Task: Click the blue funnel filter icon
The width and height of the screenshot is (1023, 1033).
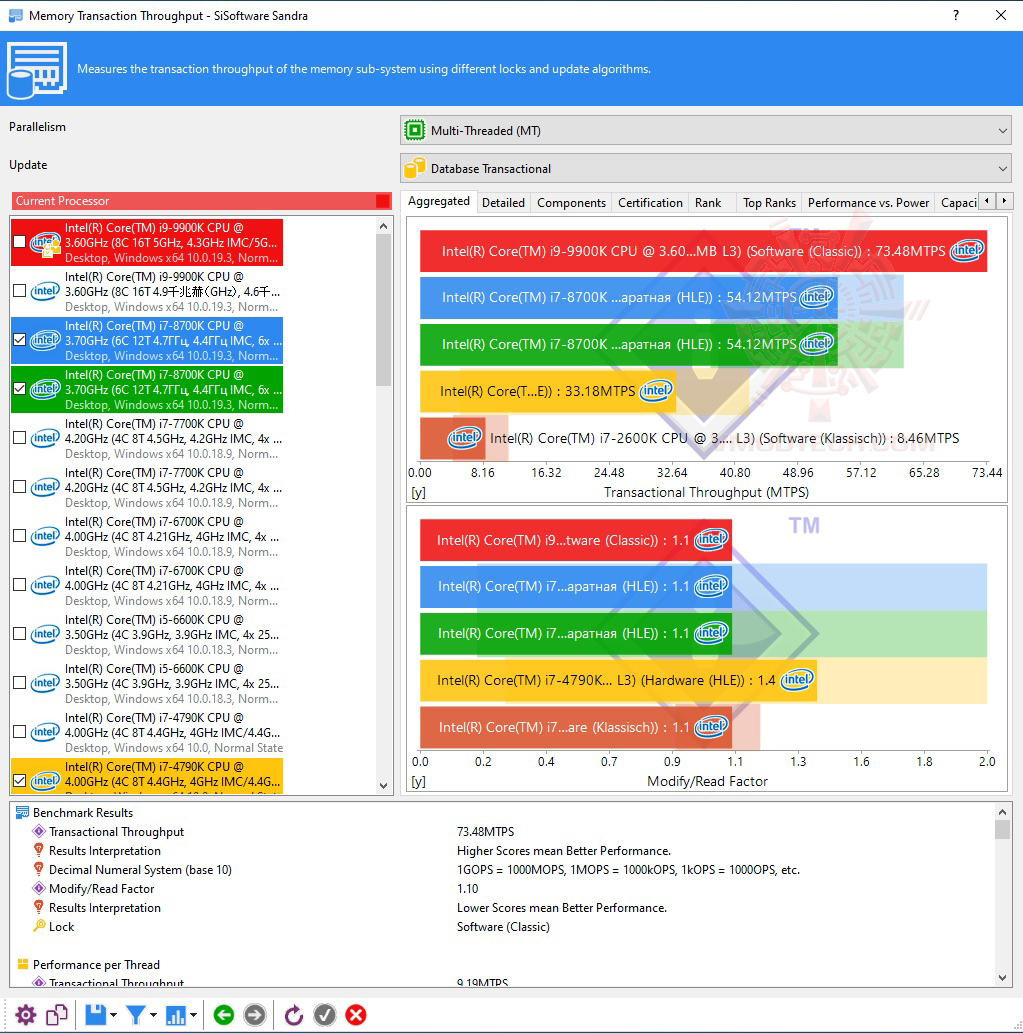Action: pyautogui.click(x=136, y=1015)
